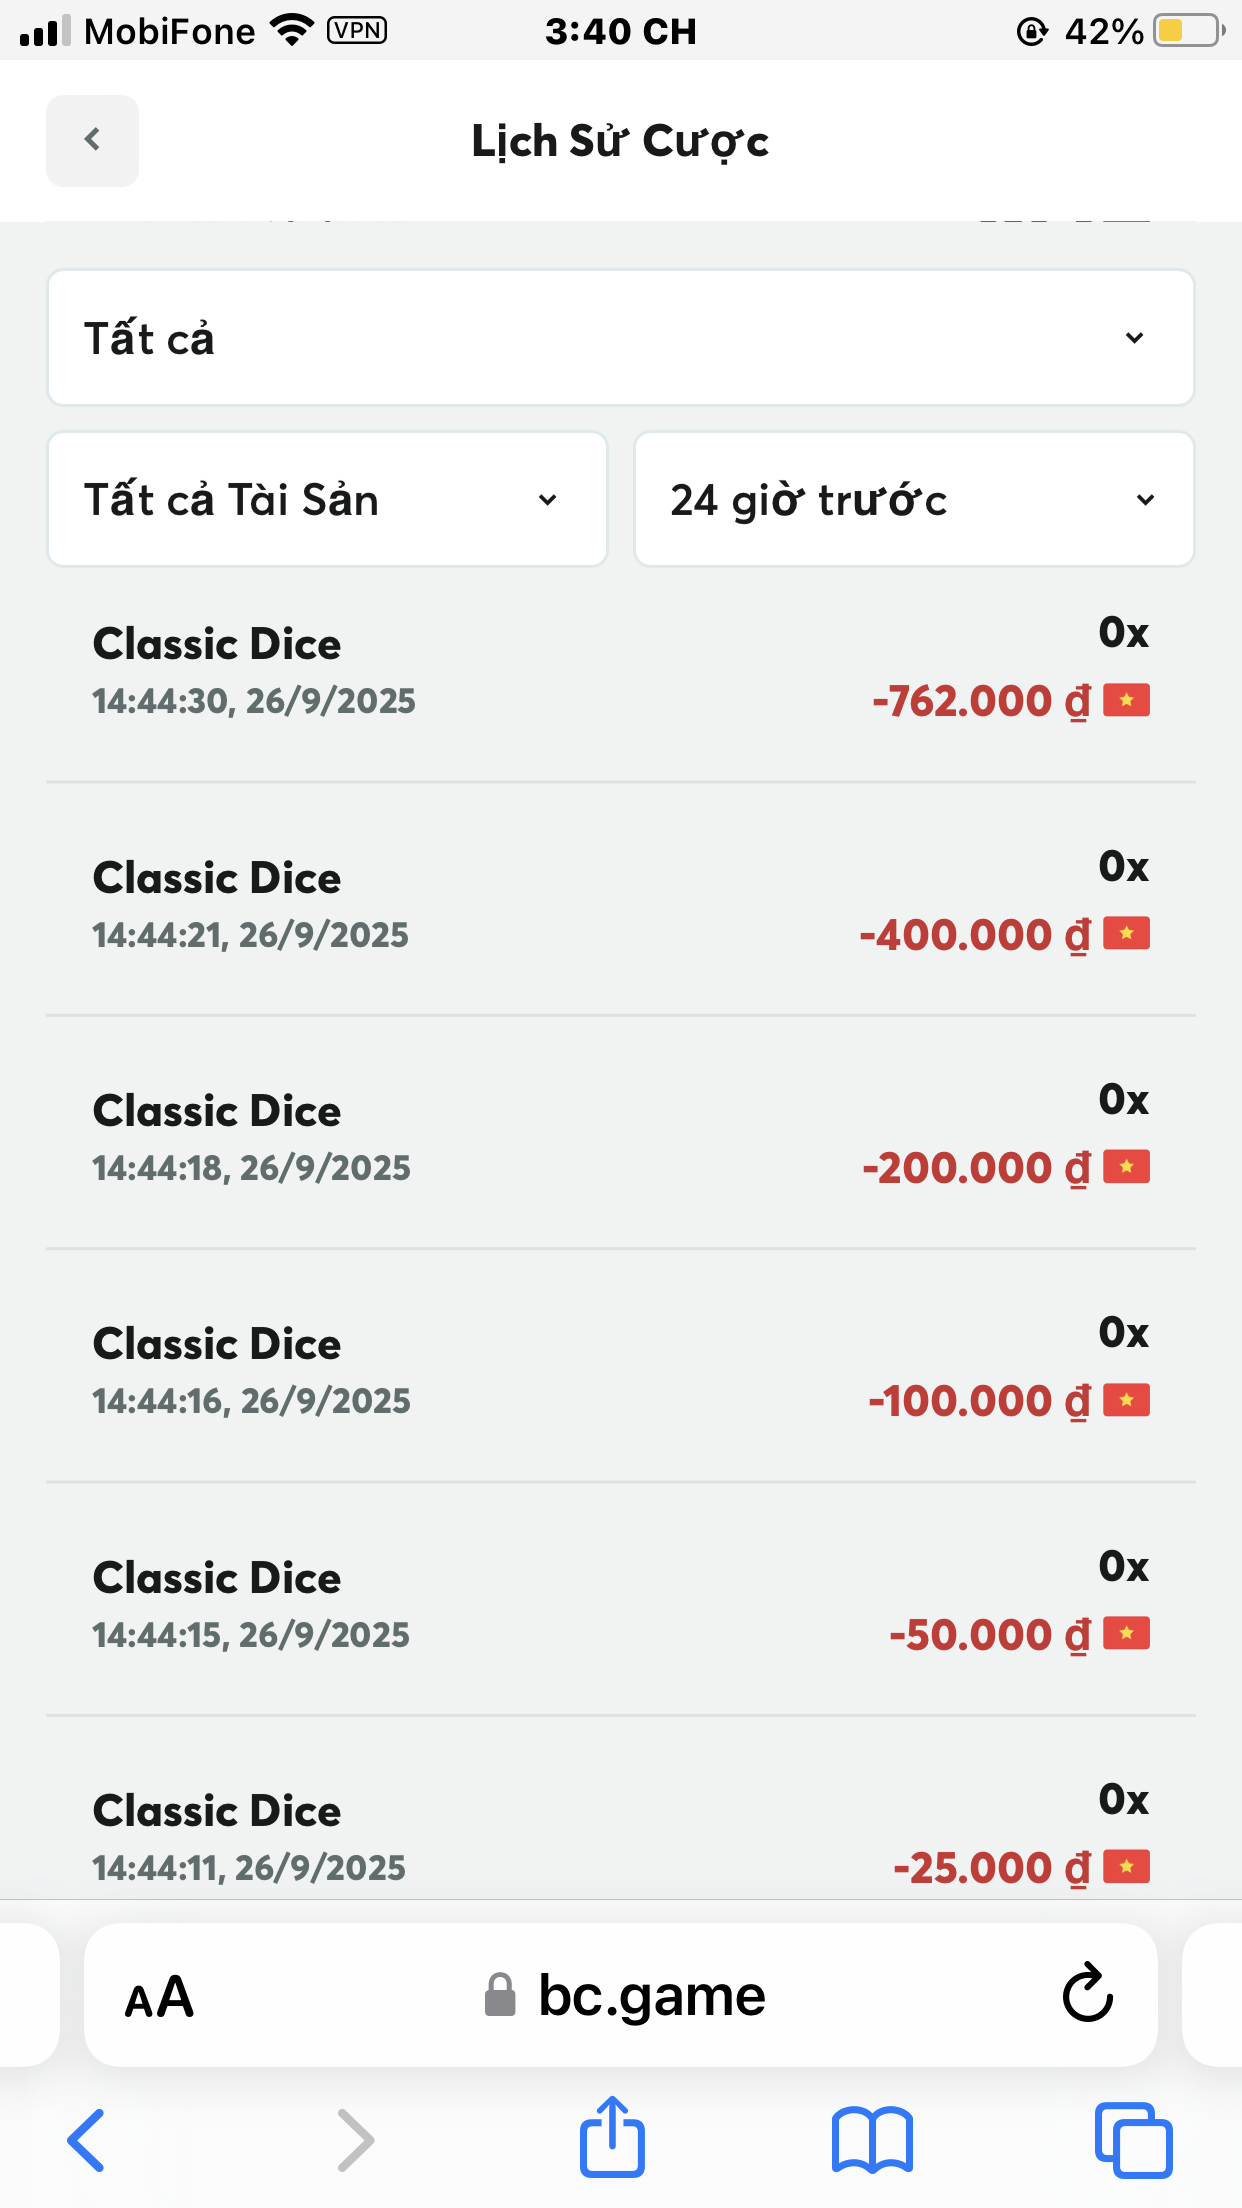
Task: Open the "24 giờ trước" time range dropdown
Action: pos(914,499)
